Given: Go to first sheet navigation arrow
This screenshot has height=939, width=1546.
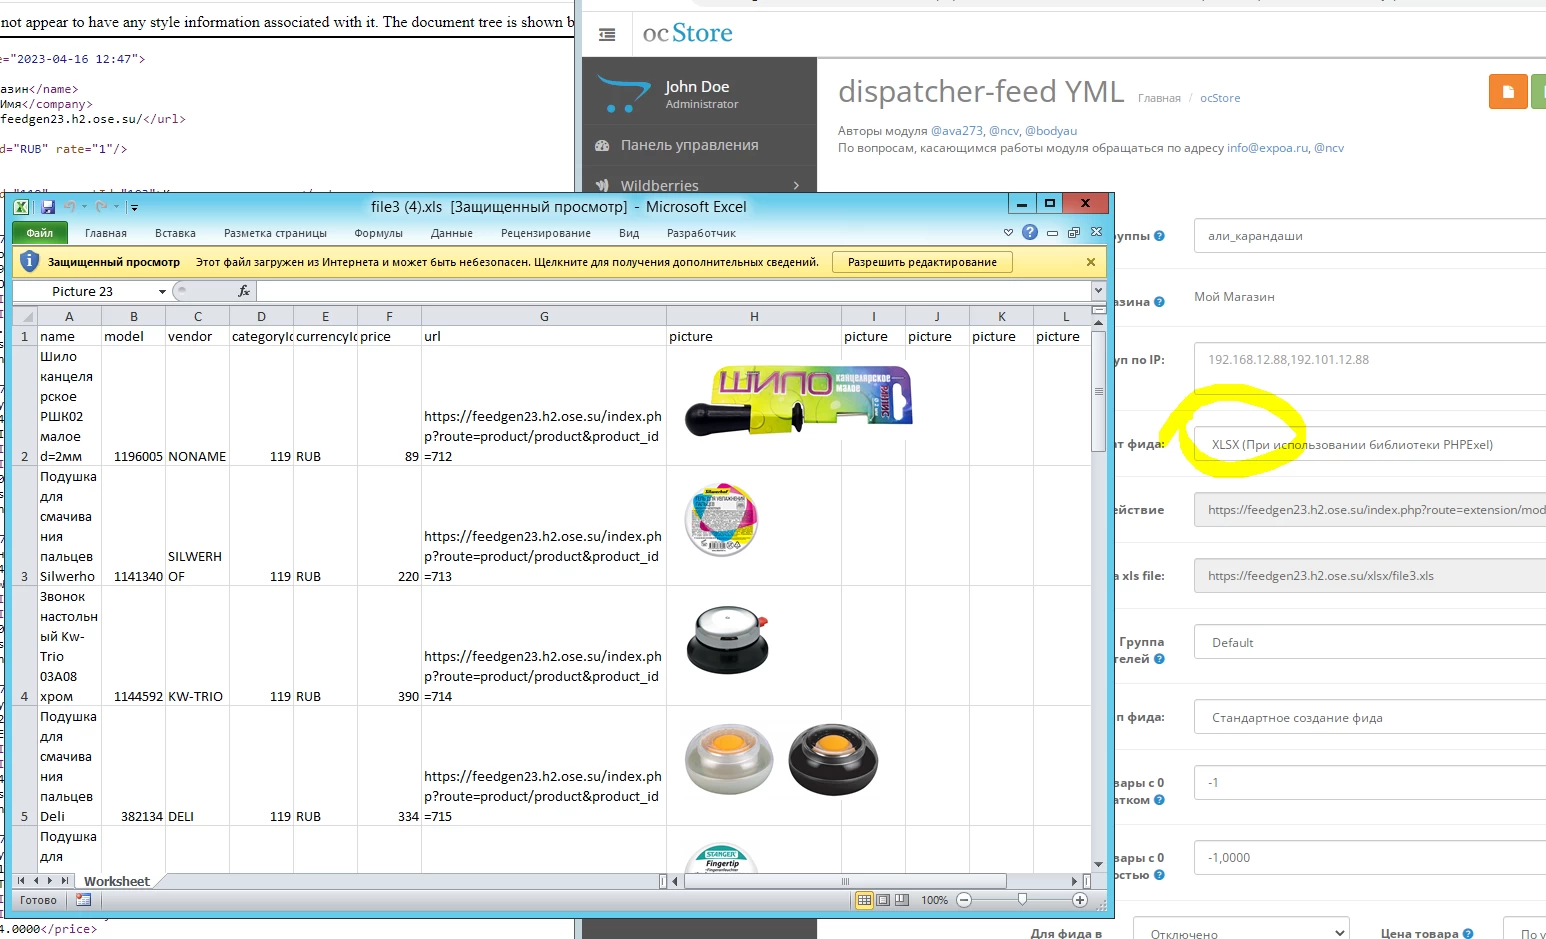Looking at the screenshot, I should [x=21, y=881].
